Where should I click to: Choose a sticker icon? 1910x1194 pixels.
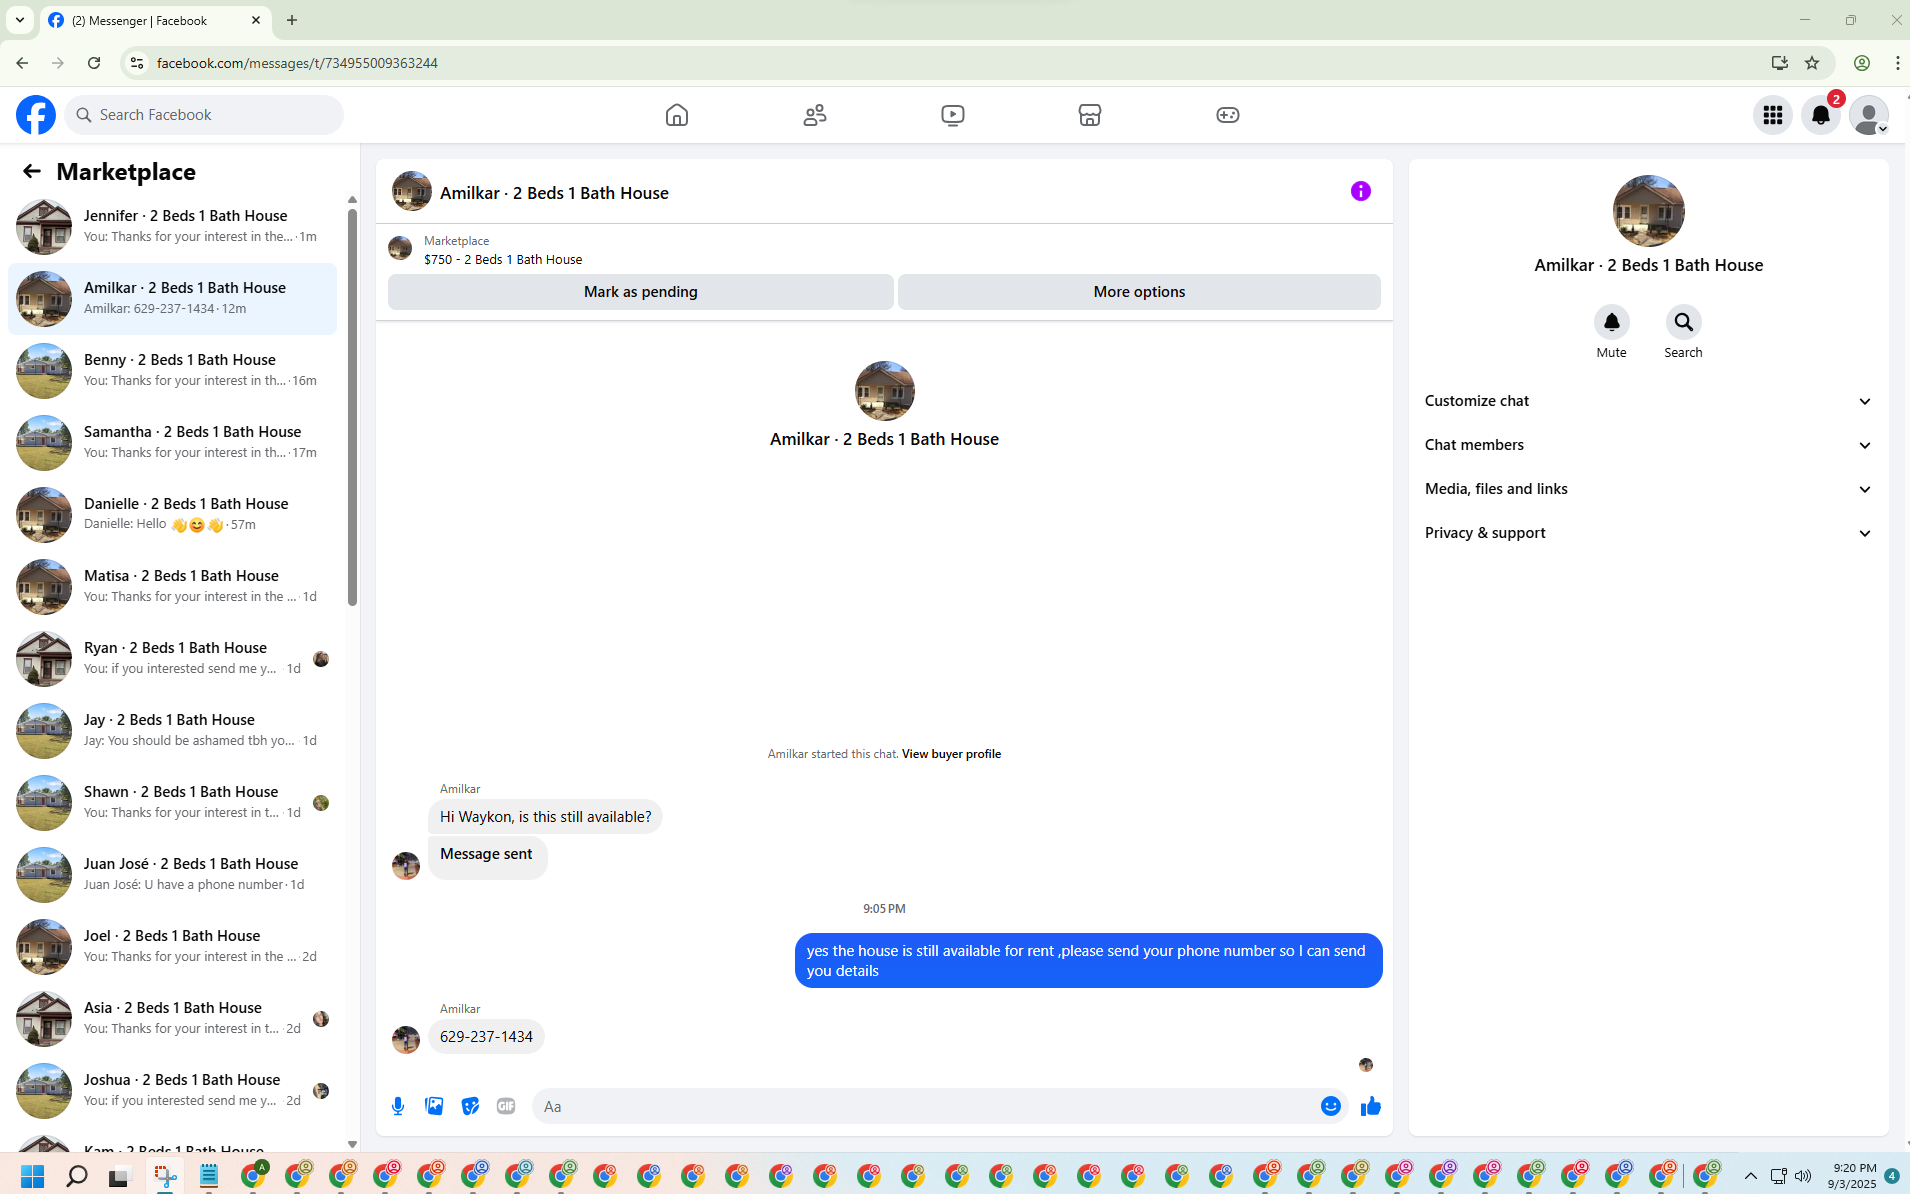tap(470, 1106)
